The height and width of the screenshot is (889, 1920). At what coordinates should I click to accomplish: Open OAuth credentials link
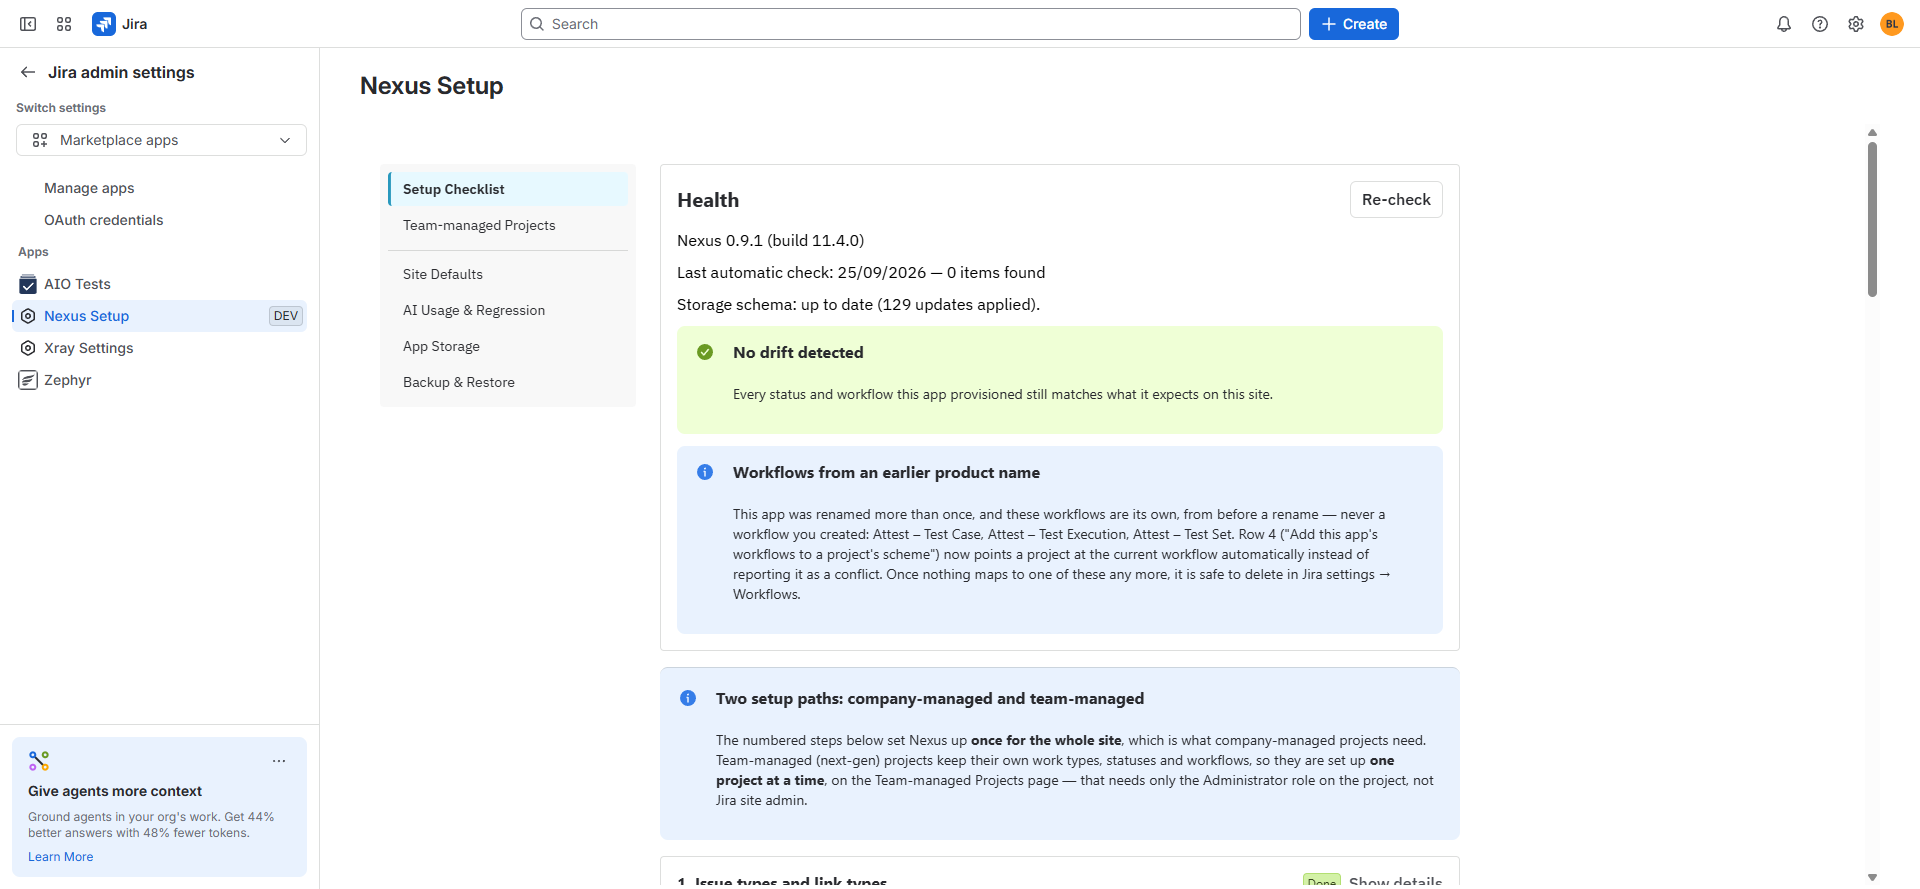103,220
